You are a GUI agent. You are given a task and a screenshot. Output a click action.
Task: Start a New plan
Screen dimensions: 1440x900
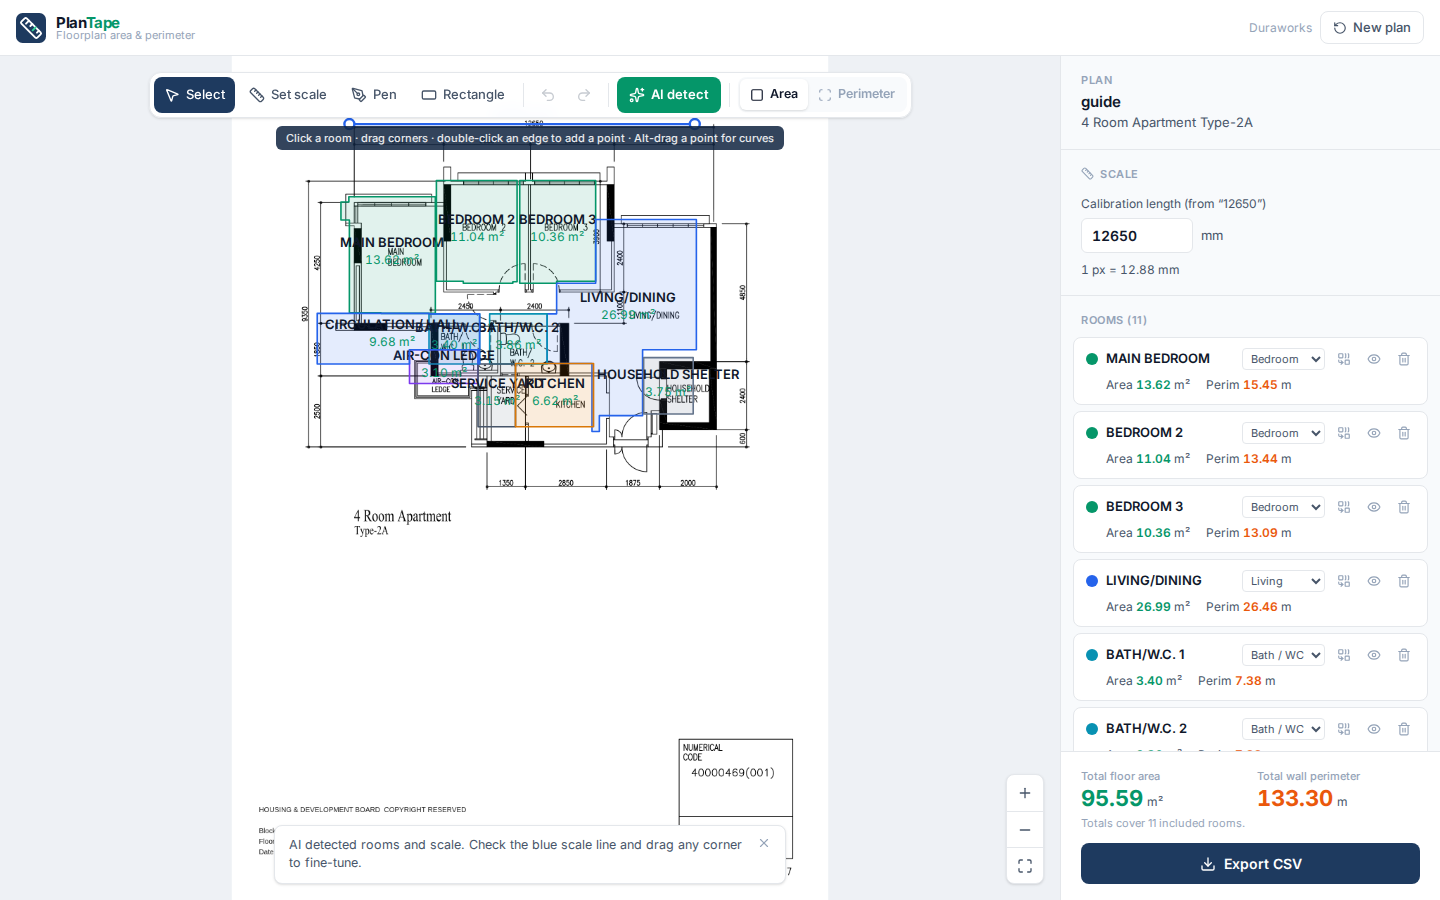pos(1372,28)
